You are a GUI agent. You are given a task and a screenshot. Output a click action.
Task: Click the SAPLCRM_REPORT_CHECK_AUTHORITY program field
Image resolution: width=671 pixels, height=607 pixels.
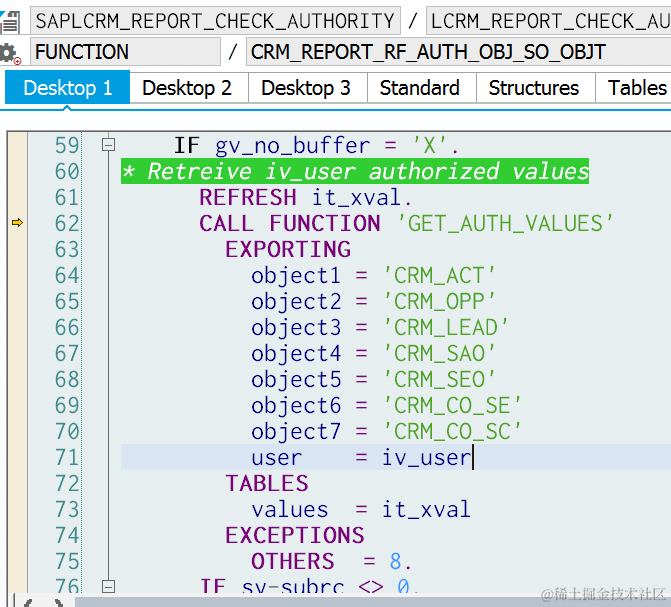tap(215, 21)
